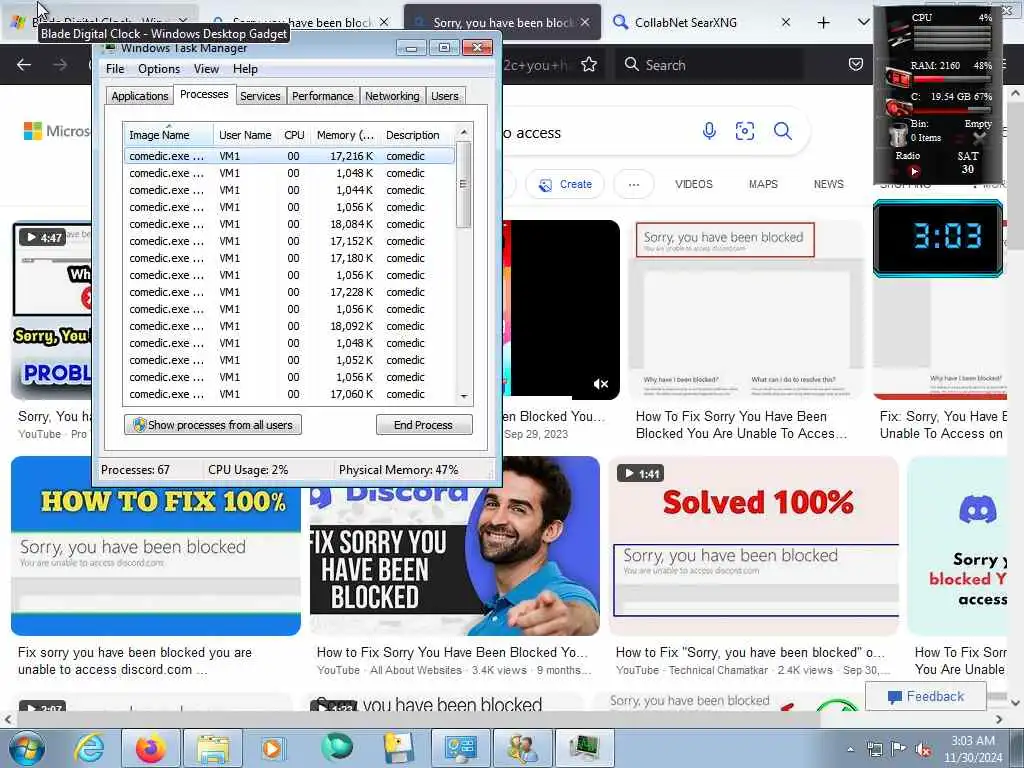Open a new Firefox tab with plus icon
The height and width of the screenshot is (768, 1024).
(824, 22)
